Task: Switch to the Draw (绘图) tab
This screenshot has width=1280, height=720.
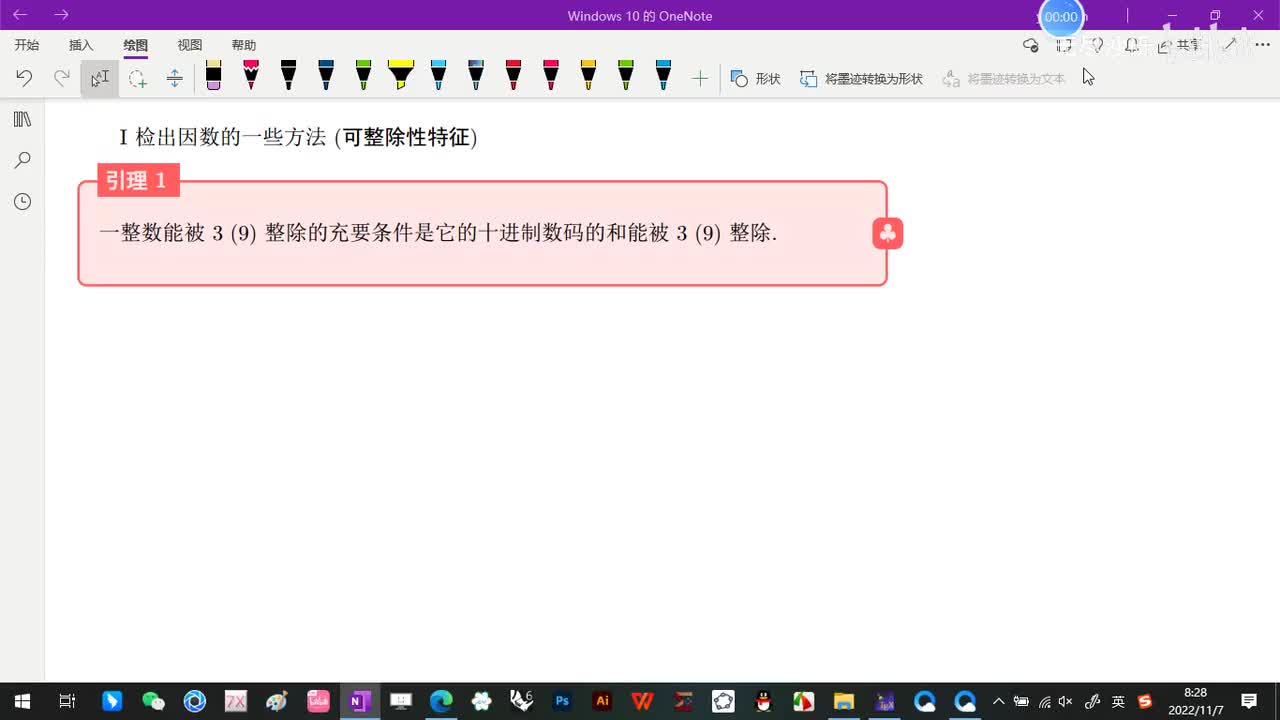Action: (x=135, y=45)
